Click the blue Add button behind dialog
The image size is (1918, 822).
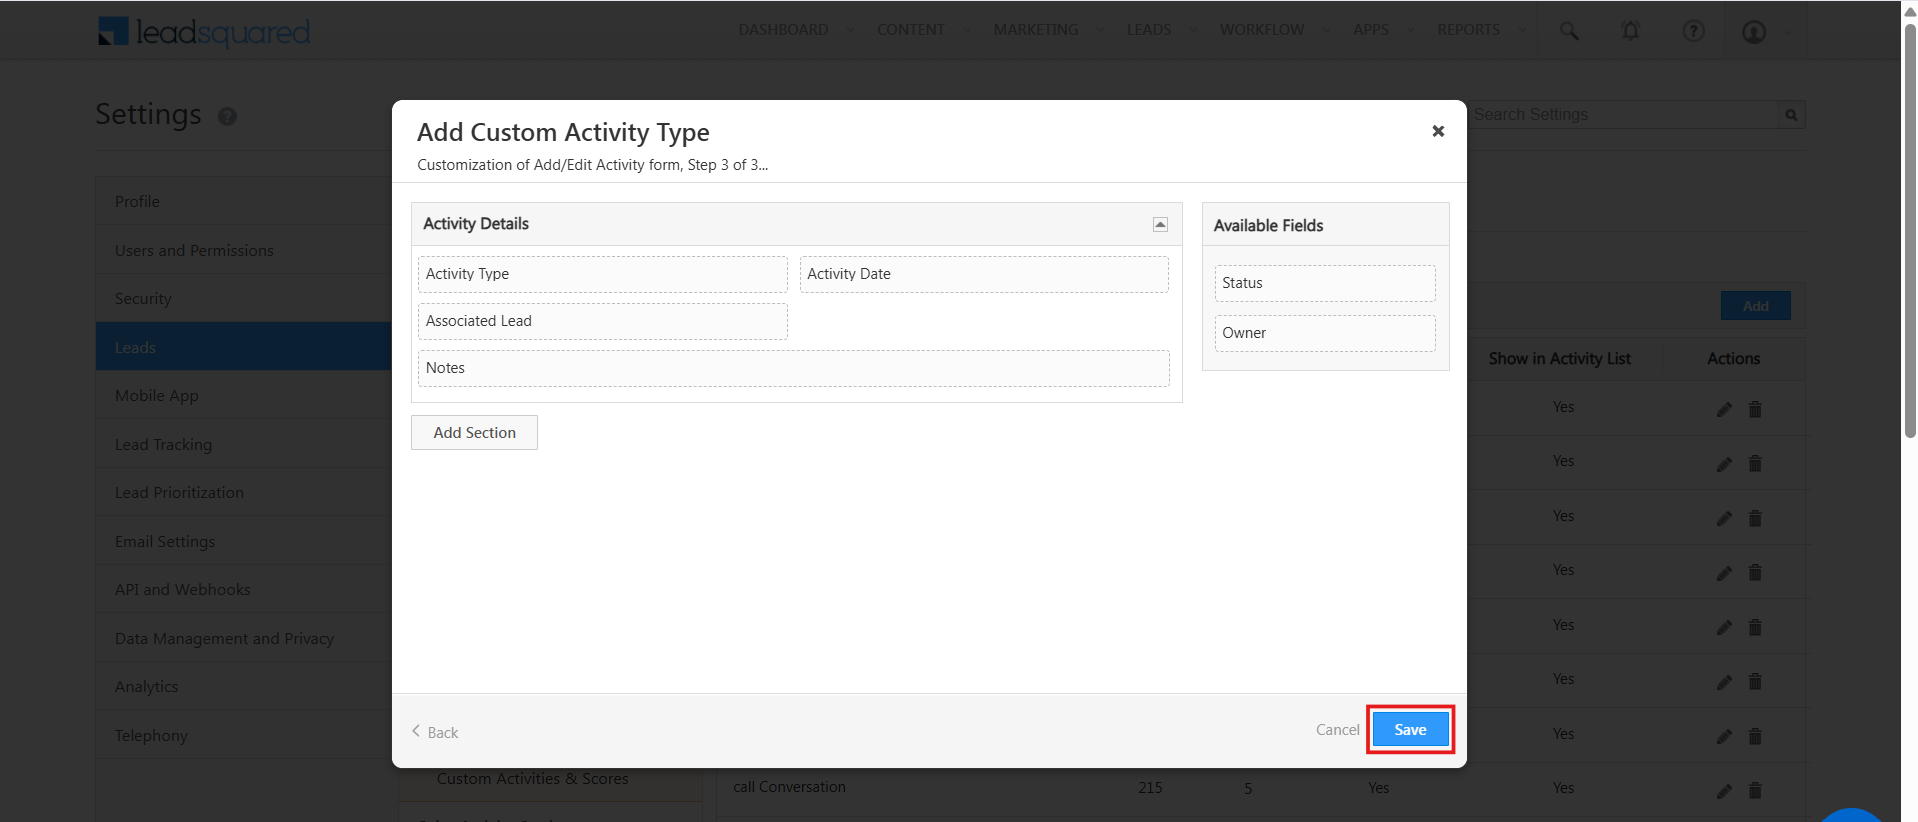[x=1755, y=306]
